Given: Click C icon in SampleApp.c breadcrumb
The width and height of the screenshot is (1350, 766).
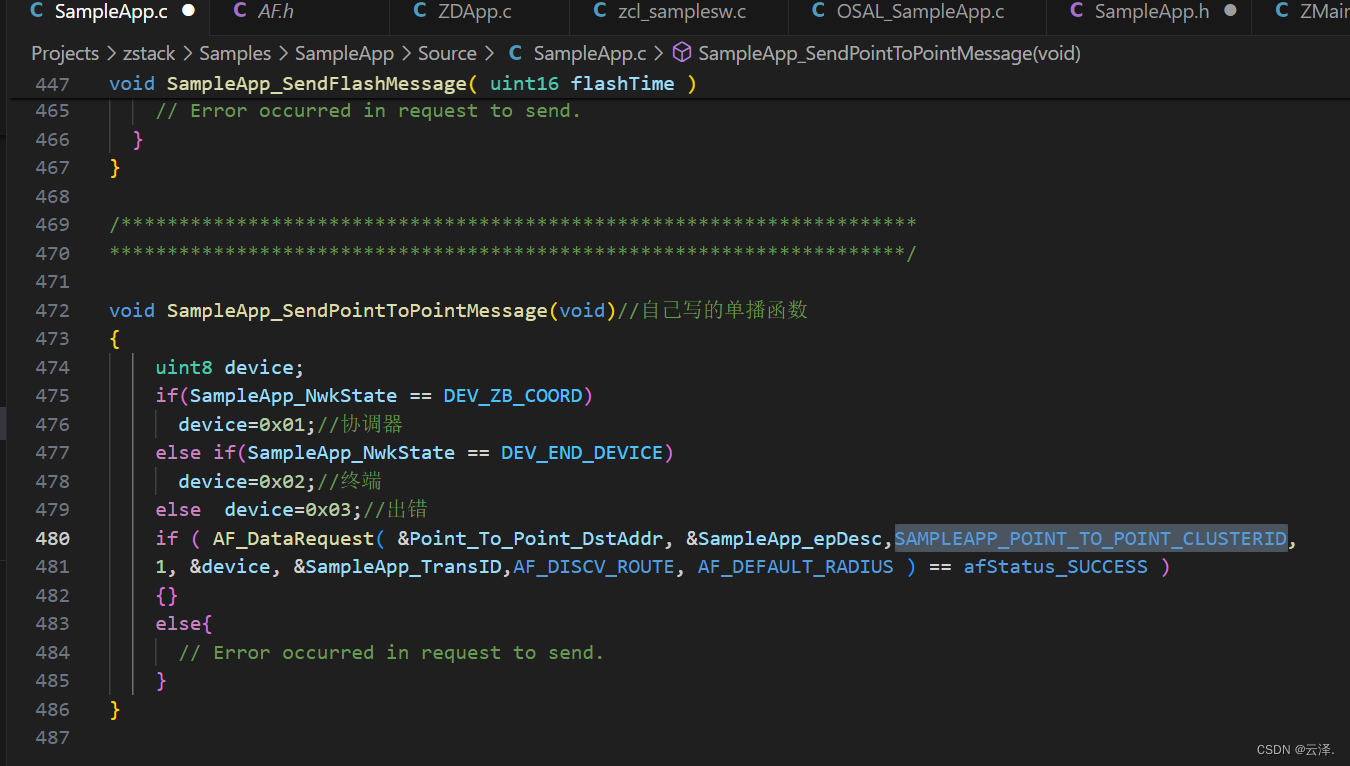Looking at the screenshot, I should 516,53.
